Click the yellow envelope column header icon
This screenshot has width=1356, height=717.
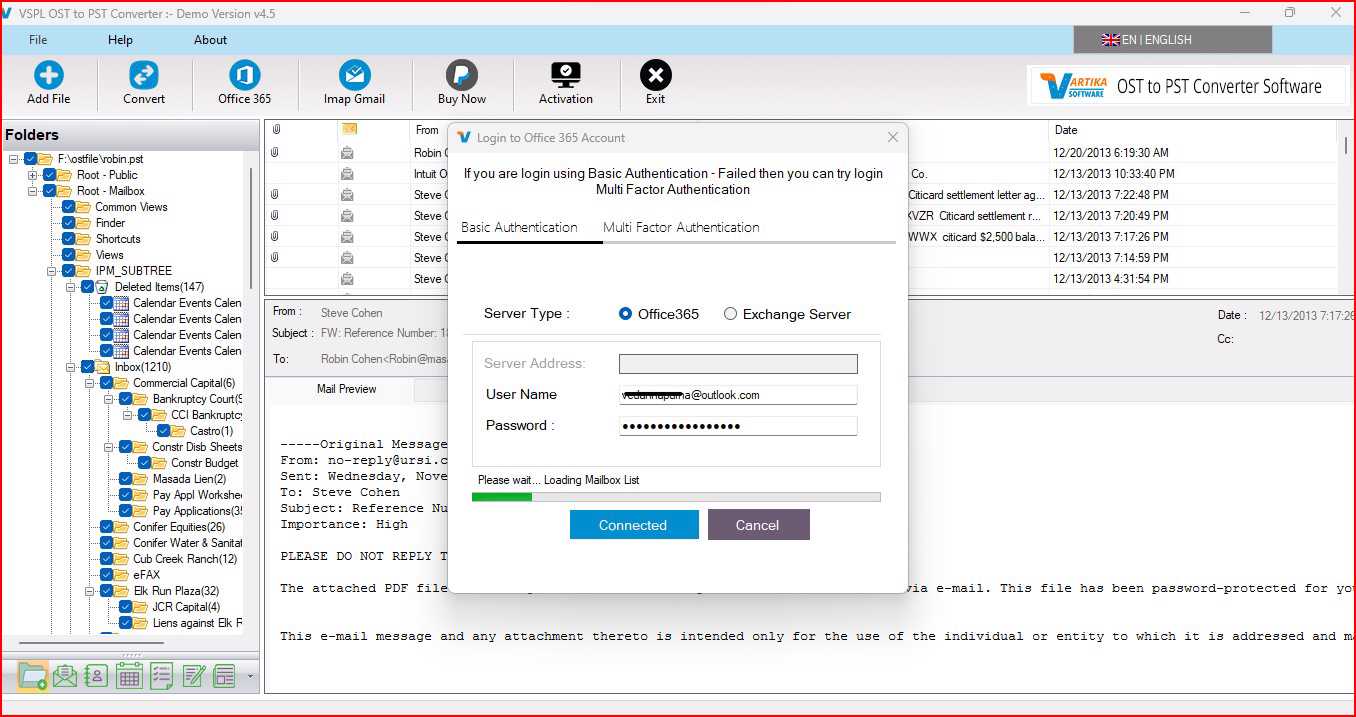[x=349, y=130]
